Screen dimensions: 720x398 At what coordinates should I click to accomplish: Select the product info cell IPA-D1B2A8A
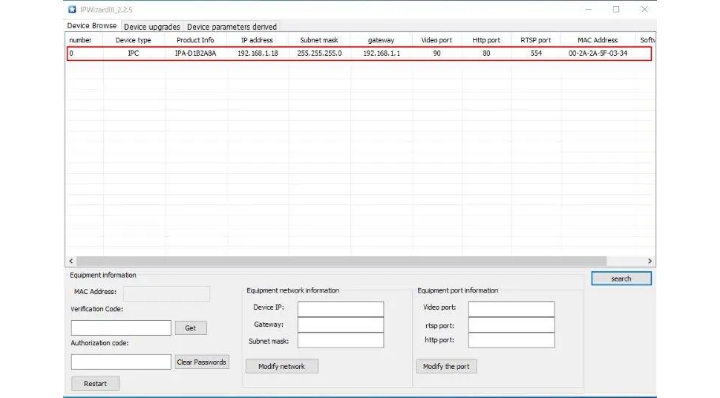195,53
